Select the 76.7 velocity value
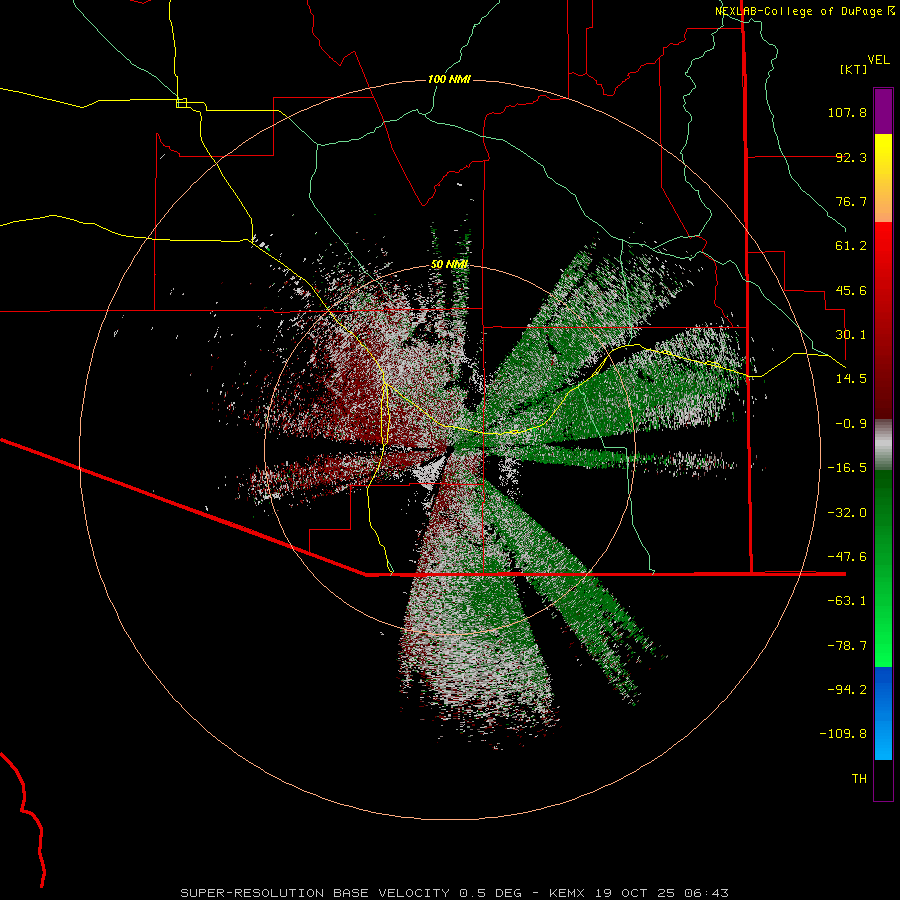The image size is (900, 900). pyautogui.click(x=851, y=201)
